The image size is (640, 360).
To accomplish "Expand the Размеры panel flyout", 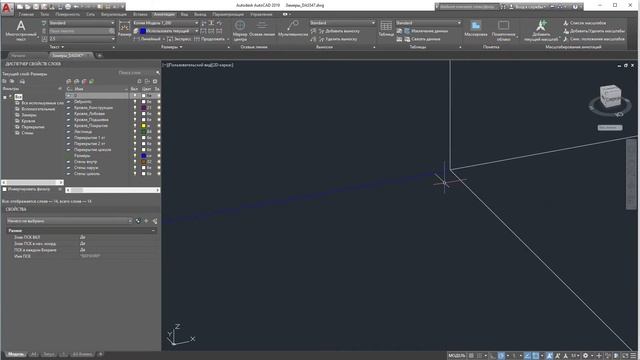I will click(171, 47).
